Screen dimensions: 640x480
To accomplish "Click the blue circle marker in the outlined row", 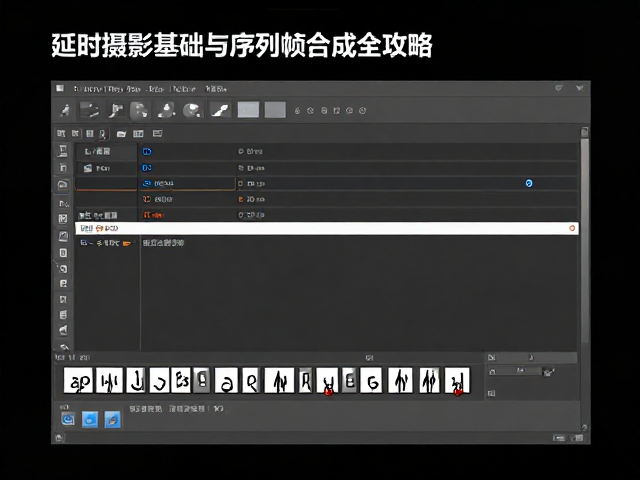I will pos(529,184).
